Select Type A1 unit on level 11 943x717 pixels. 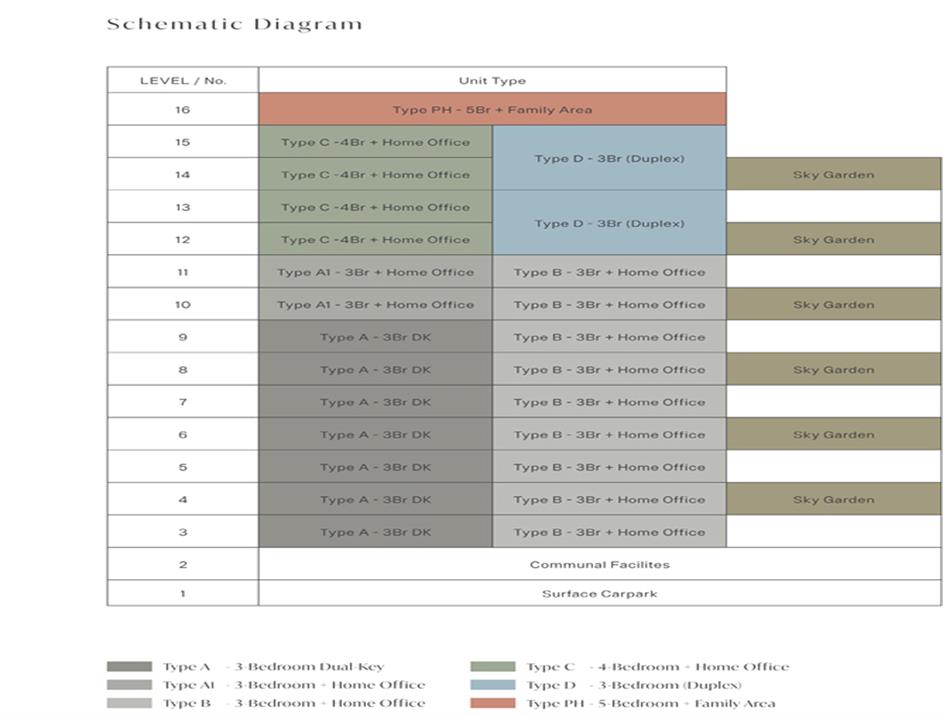(x=375, y=272)
